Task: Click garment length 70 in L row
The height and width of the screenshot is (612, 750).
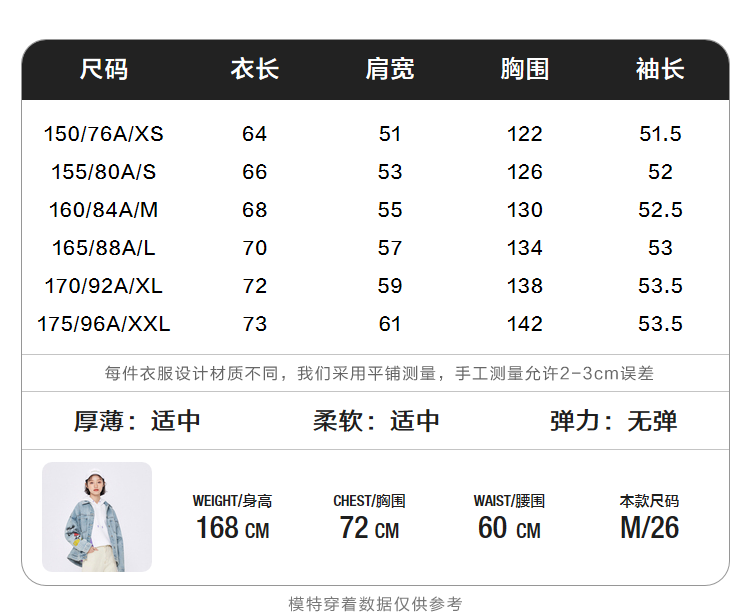Action: (x=254, y=248)
